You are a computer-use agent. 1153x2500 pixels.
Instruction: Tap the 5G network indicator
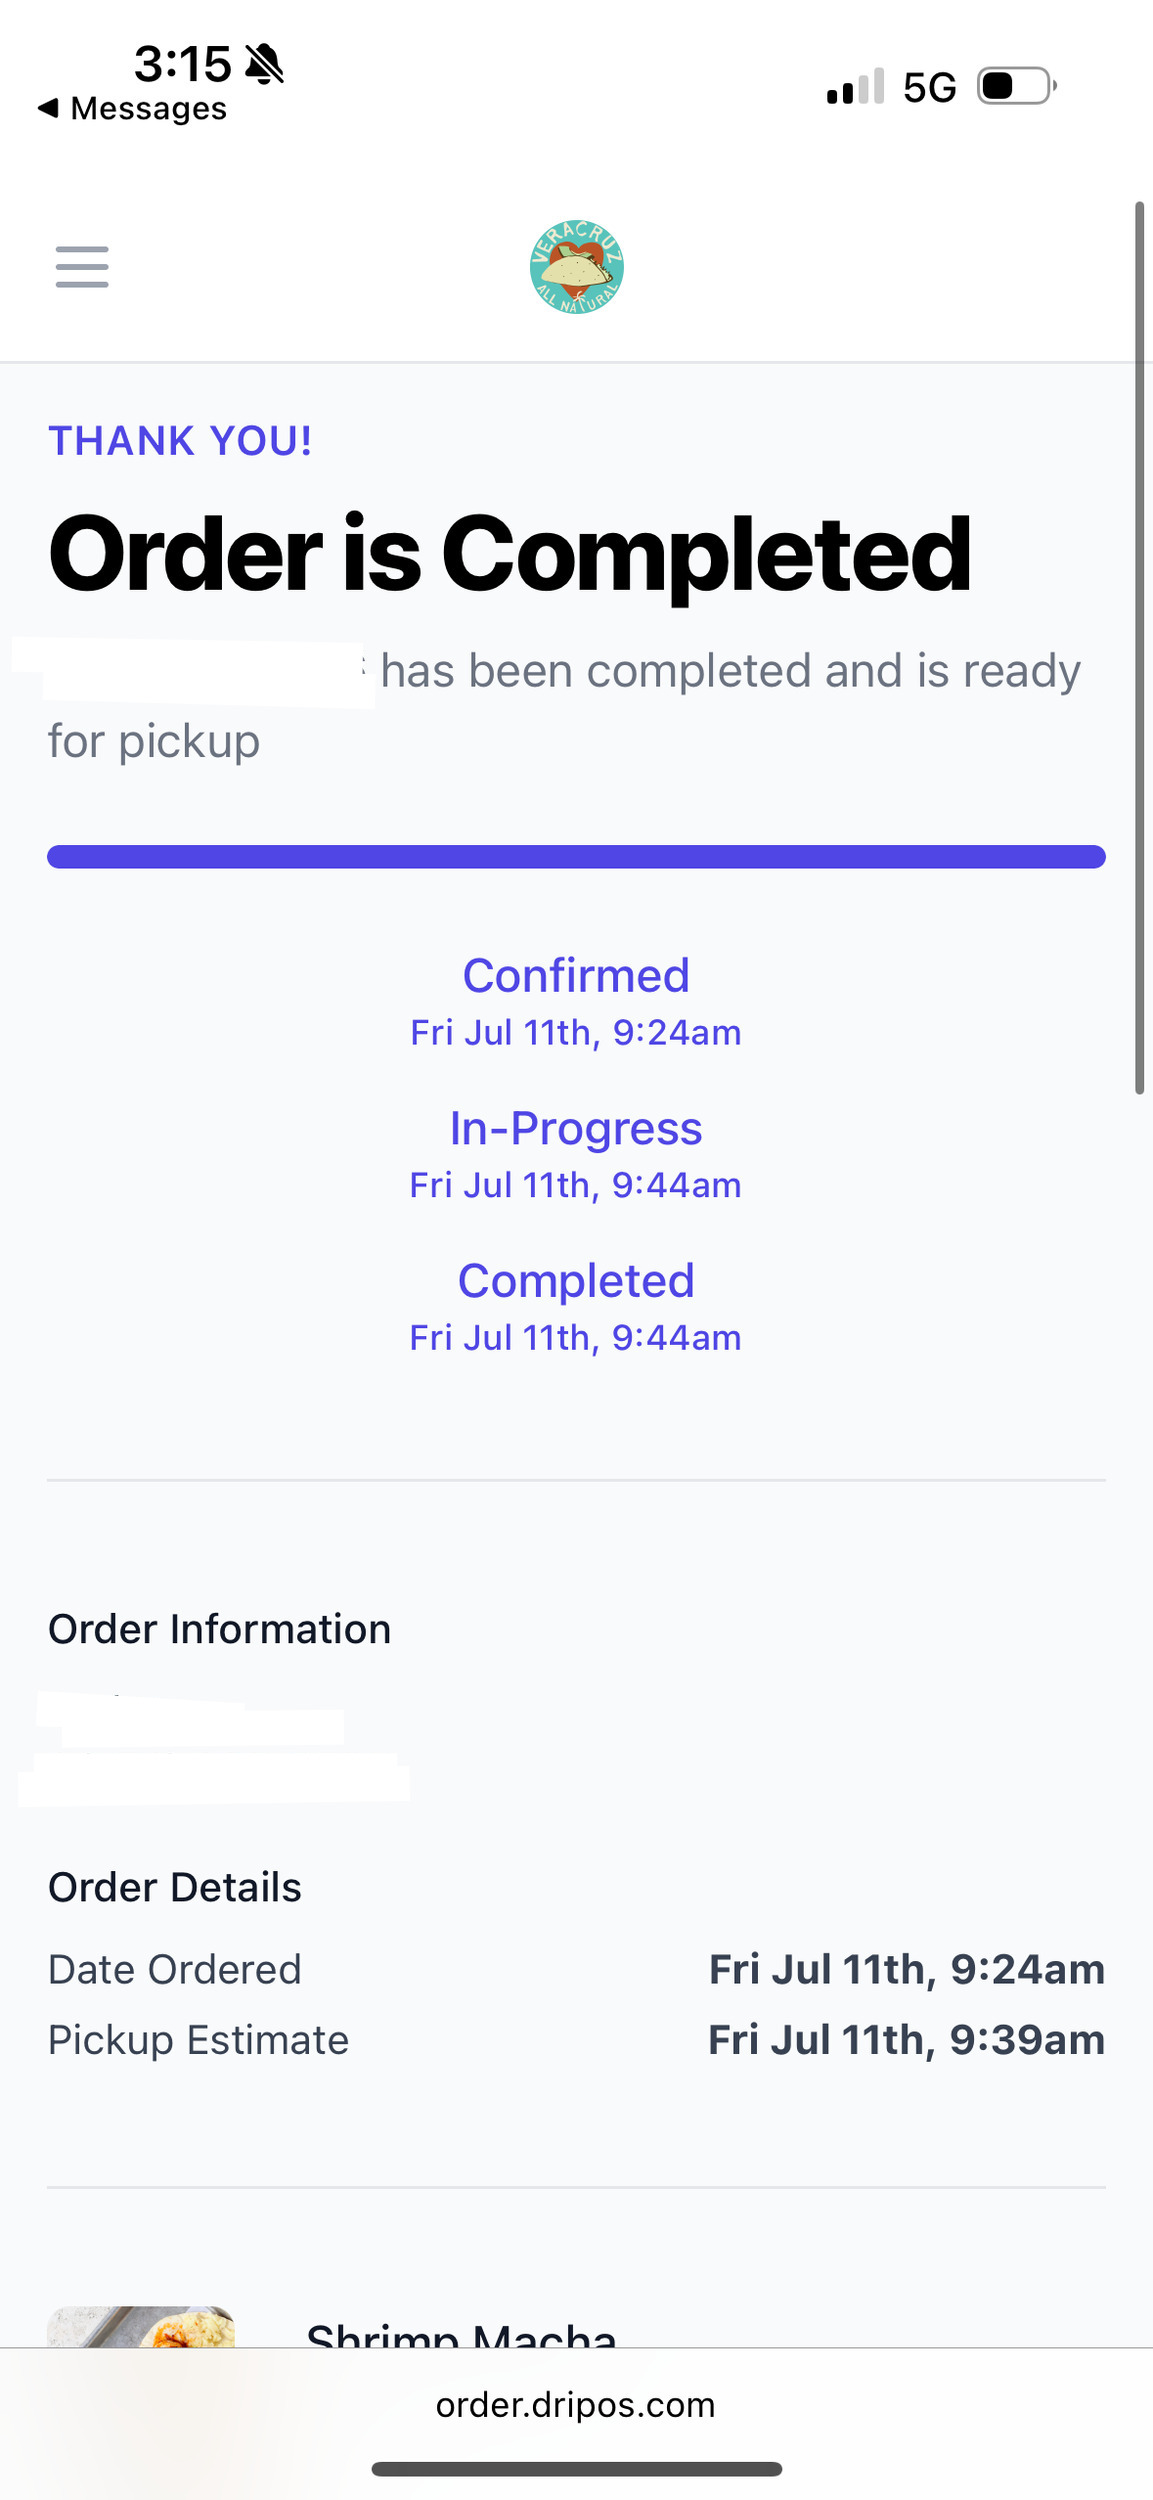[930, 88]
